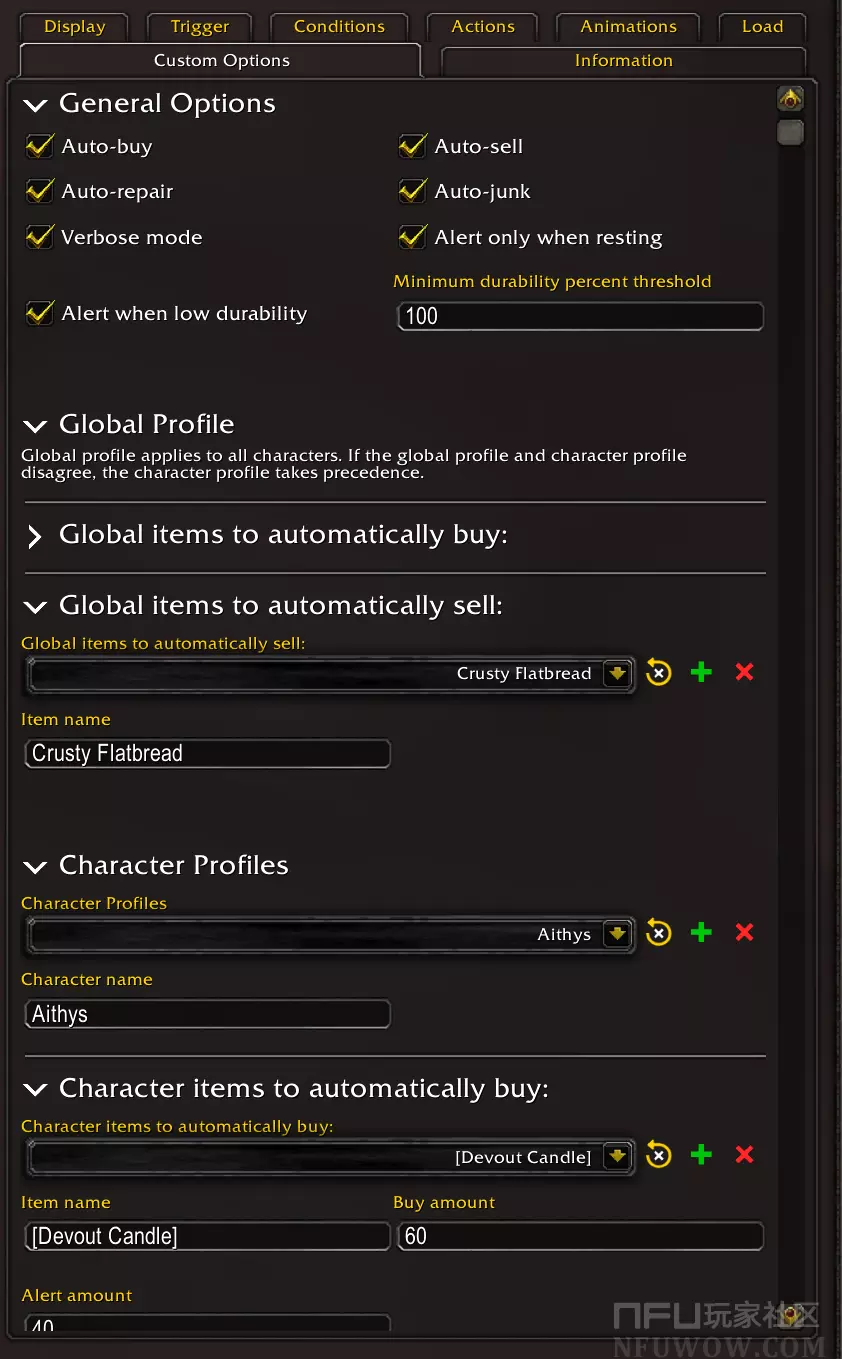This screenshot has width=842, height=1359.
Task: Delete the Devout Candle buy entry
Action: click(744, 1156)
